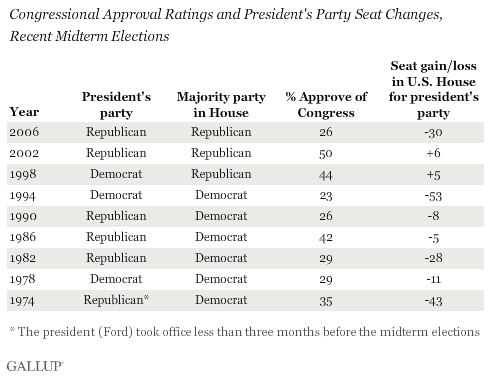Click the 1974 seat loss value -43
491x377 pixels.
coord(433,301)
